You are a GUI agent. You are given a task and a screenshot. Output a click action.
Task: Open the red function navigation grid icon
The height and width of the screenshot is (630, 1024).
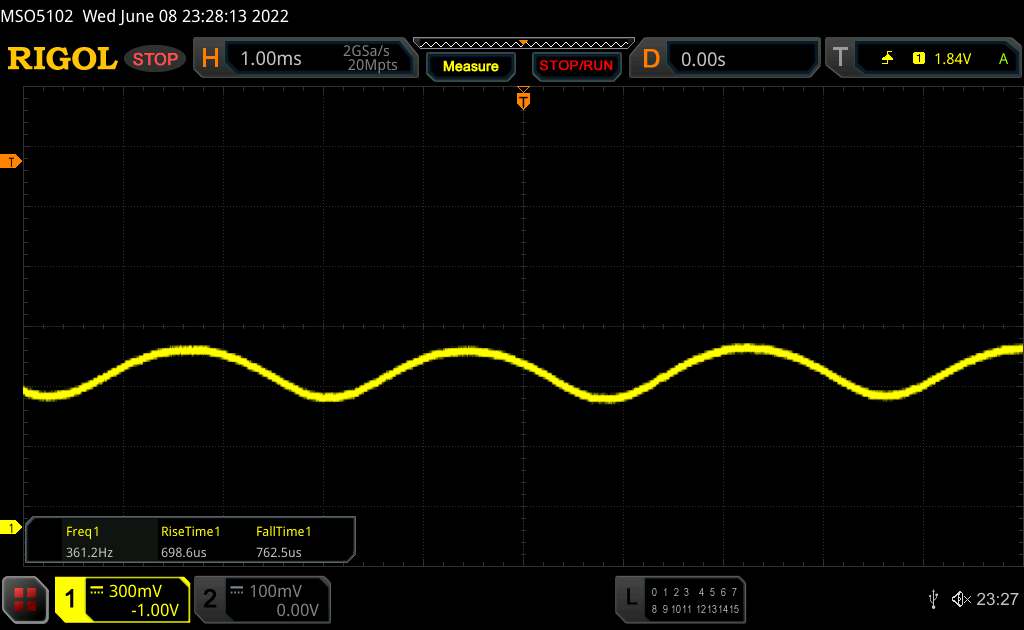(26, 598)
